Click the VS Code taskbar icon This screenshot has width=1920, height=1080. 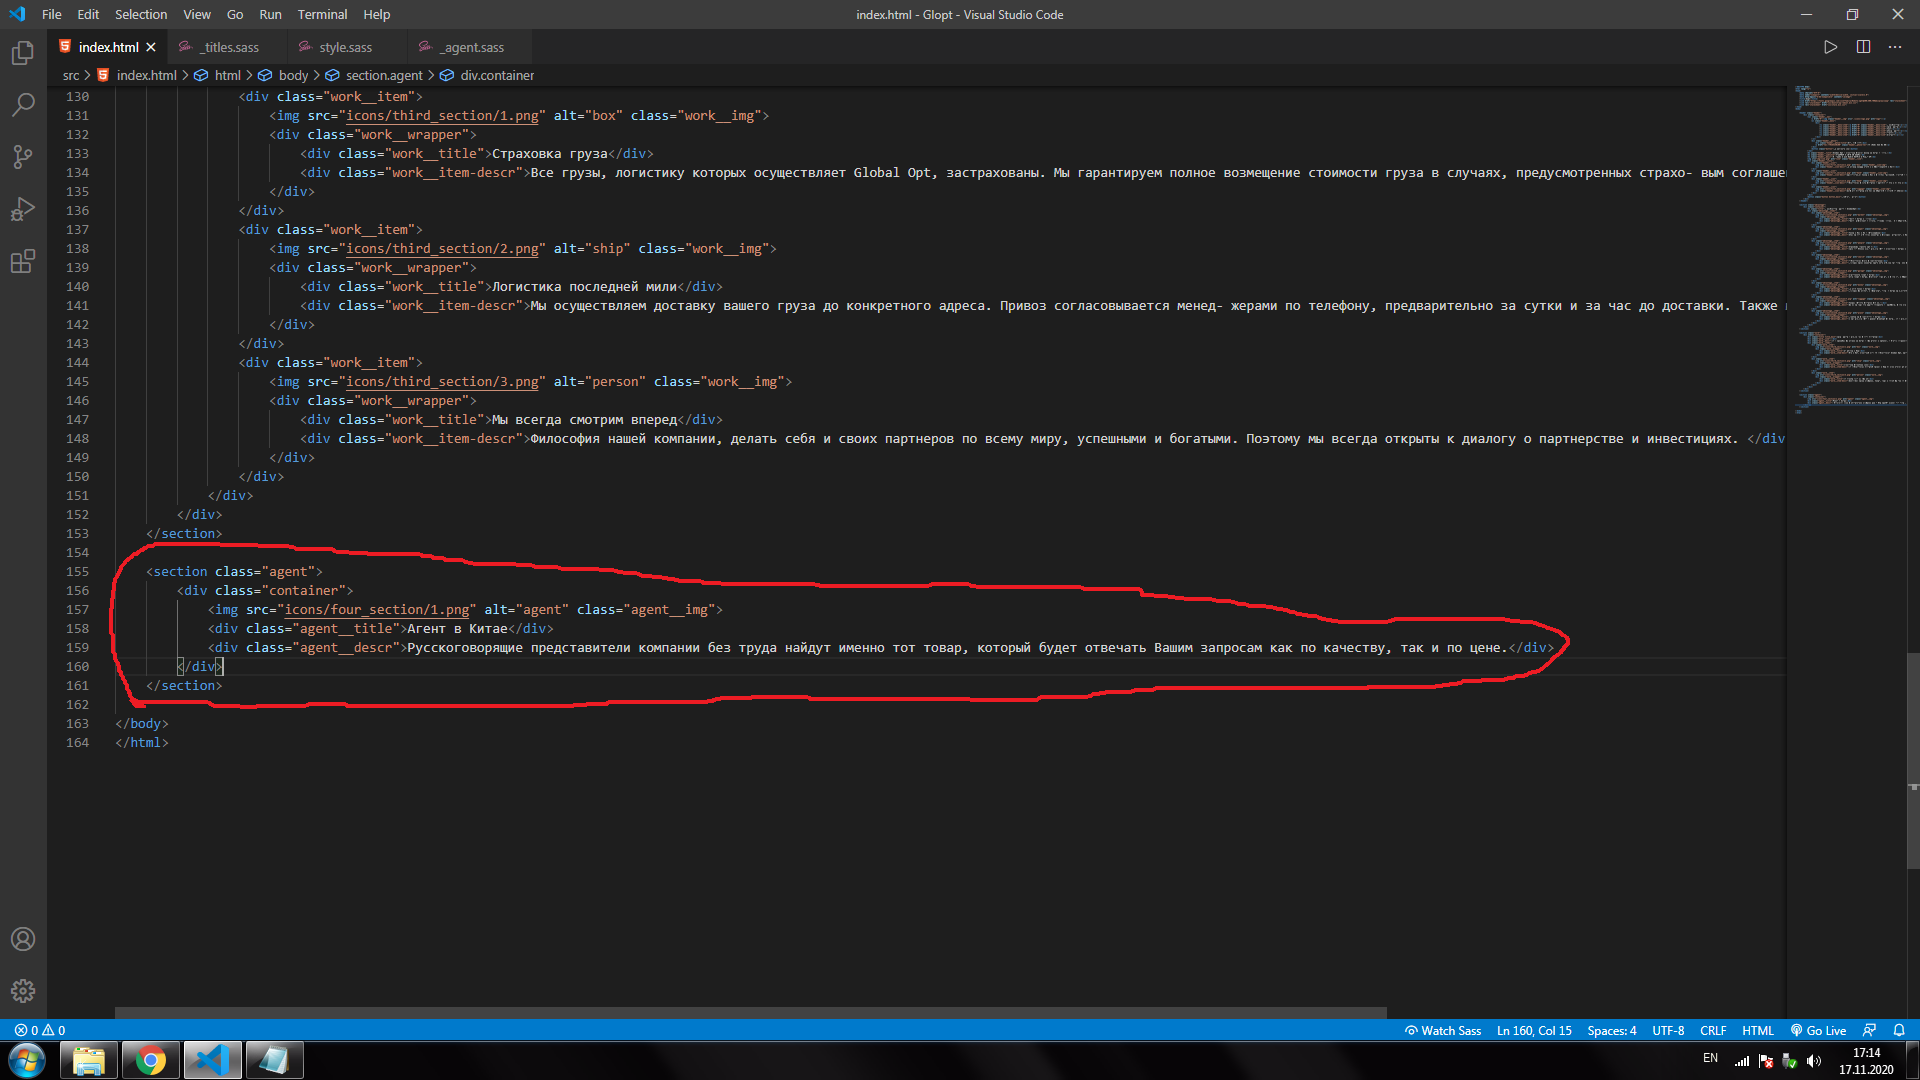[x=213, y=1060]
